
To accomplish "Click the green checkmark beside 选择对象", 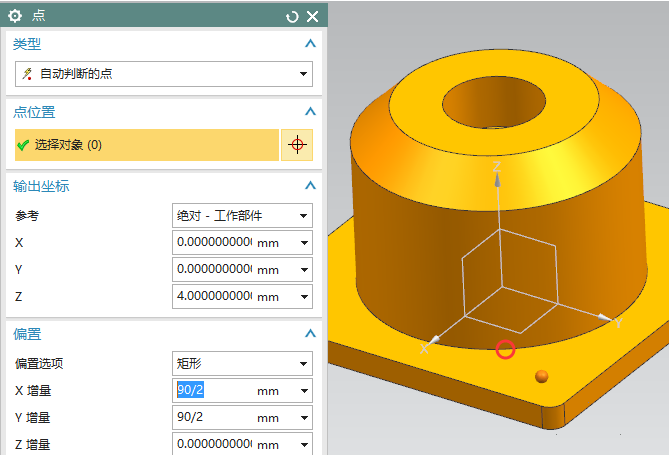I will pyautogui.click(x=23, y=145).
